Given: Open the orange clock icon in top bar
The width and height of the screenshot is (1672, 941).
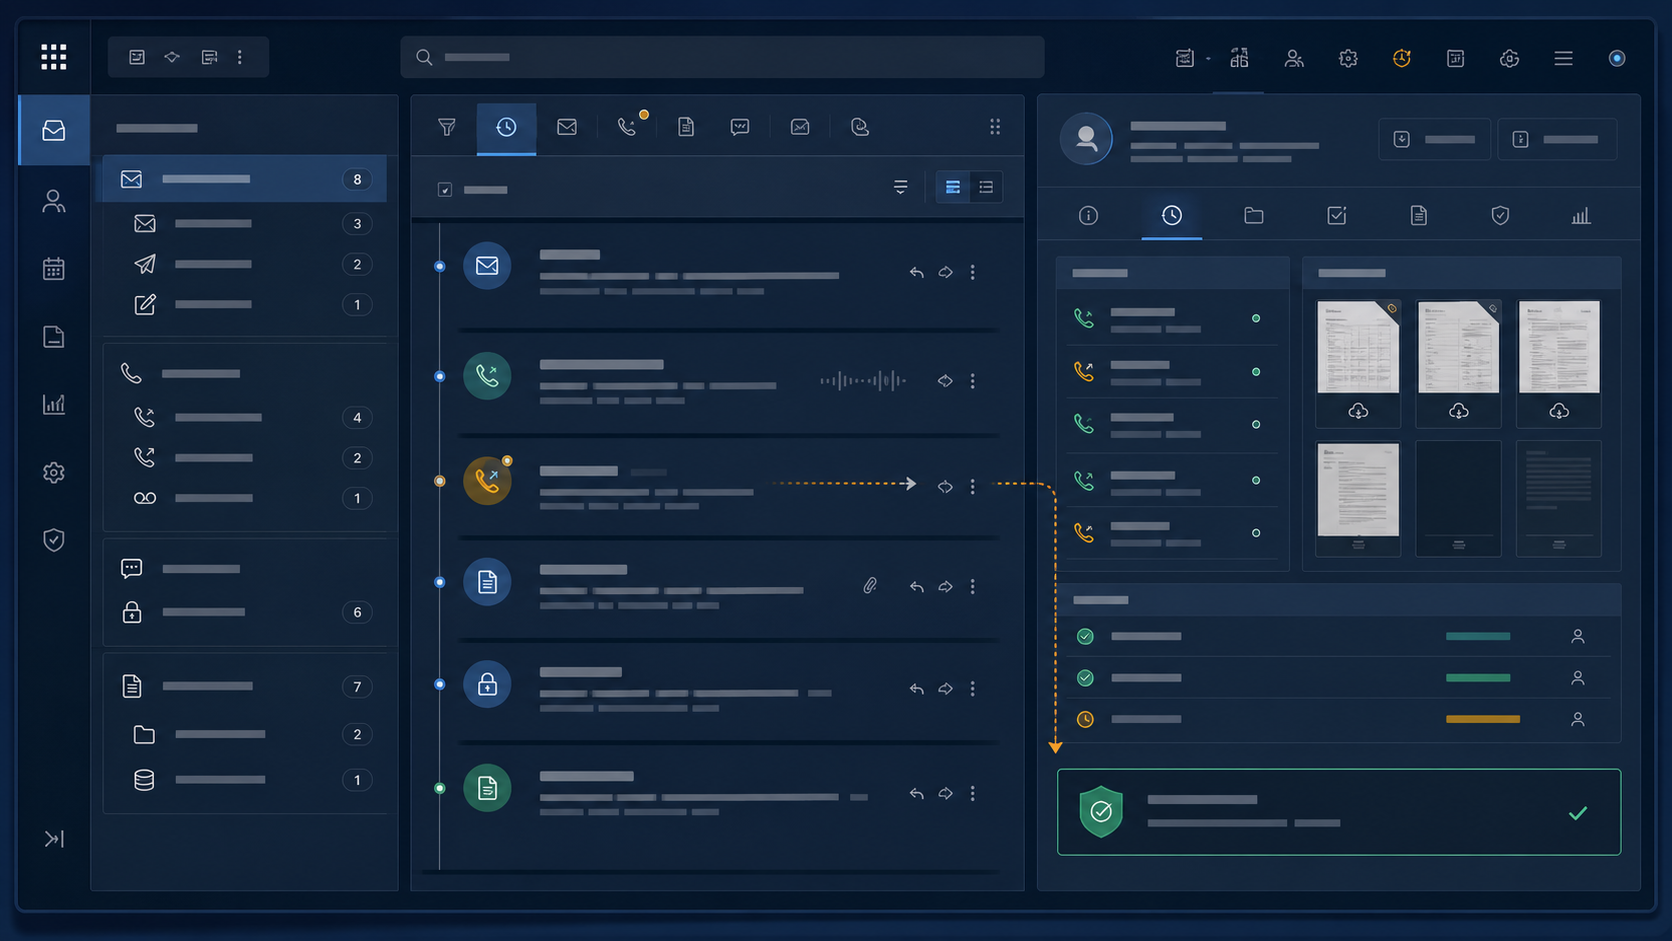Looking at the screenshot, I should pos(1402,58).
